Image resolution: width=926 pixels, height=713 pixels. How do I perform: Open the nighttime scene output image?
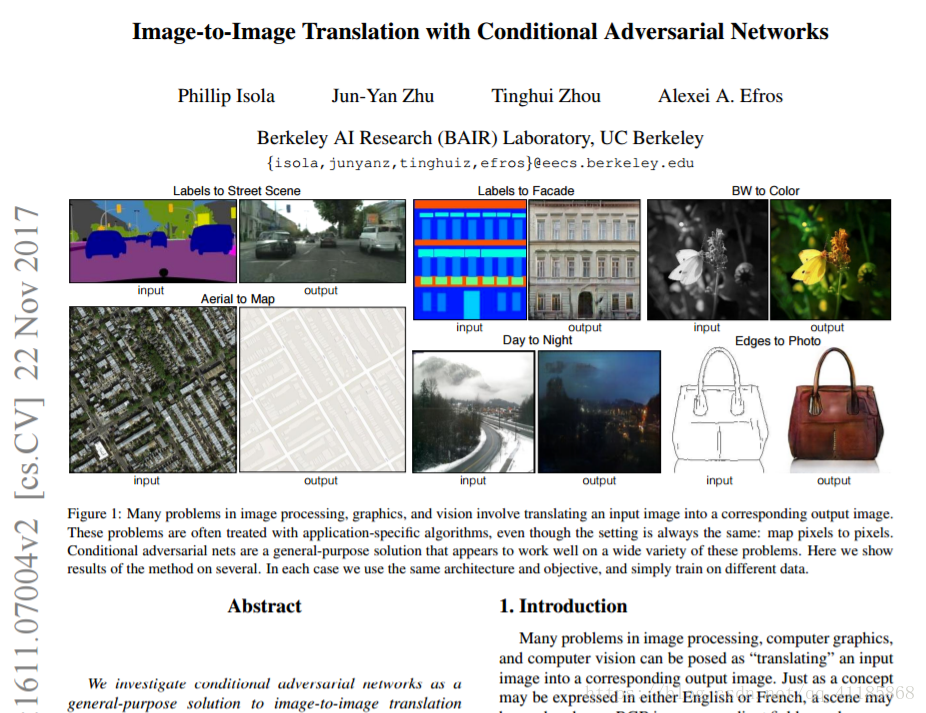coord(599,412)
